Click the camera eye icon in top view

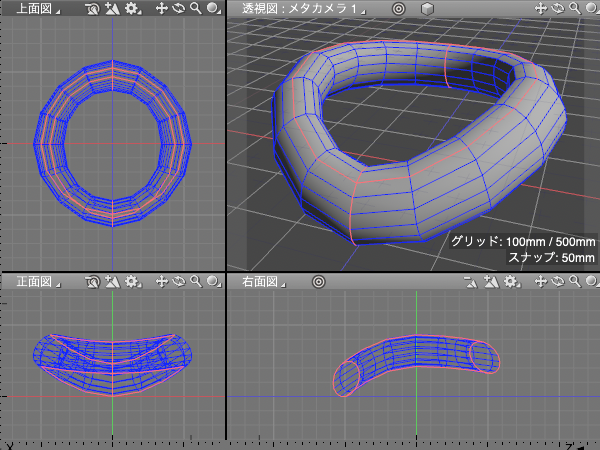click(93, 8)
